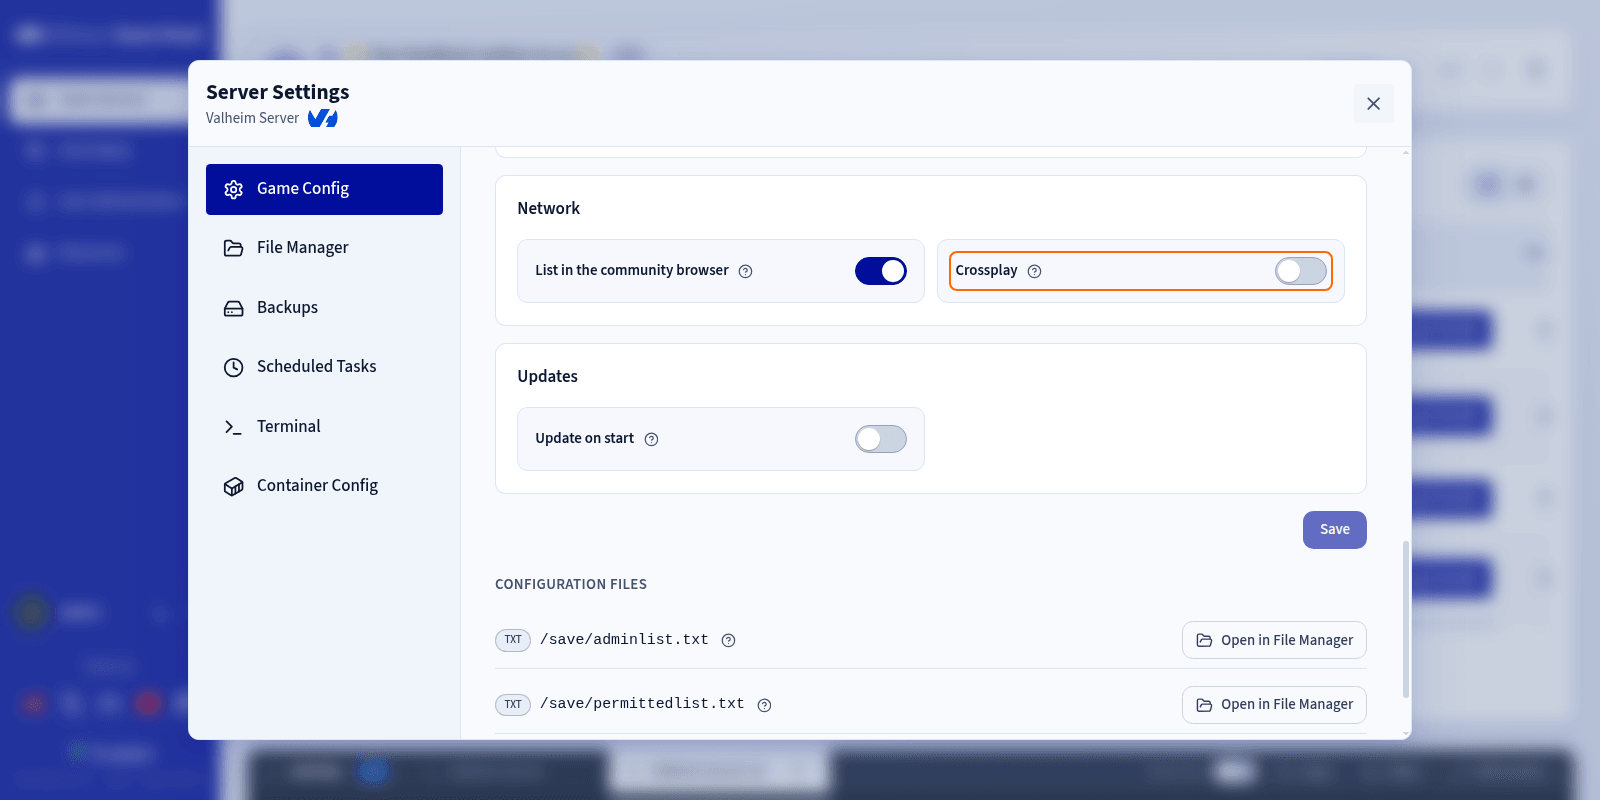
Task: Show help for List in the community browser
Action: pyautogui.click(x=746, y=271)
